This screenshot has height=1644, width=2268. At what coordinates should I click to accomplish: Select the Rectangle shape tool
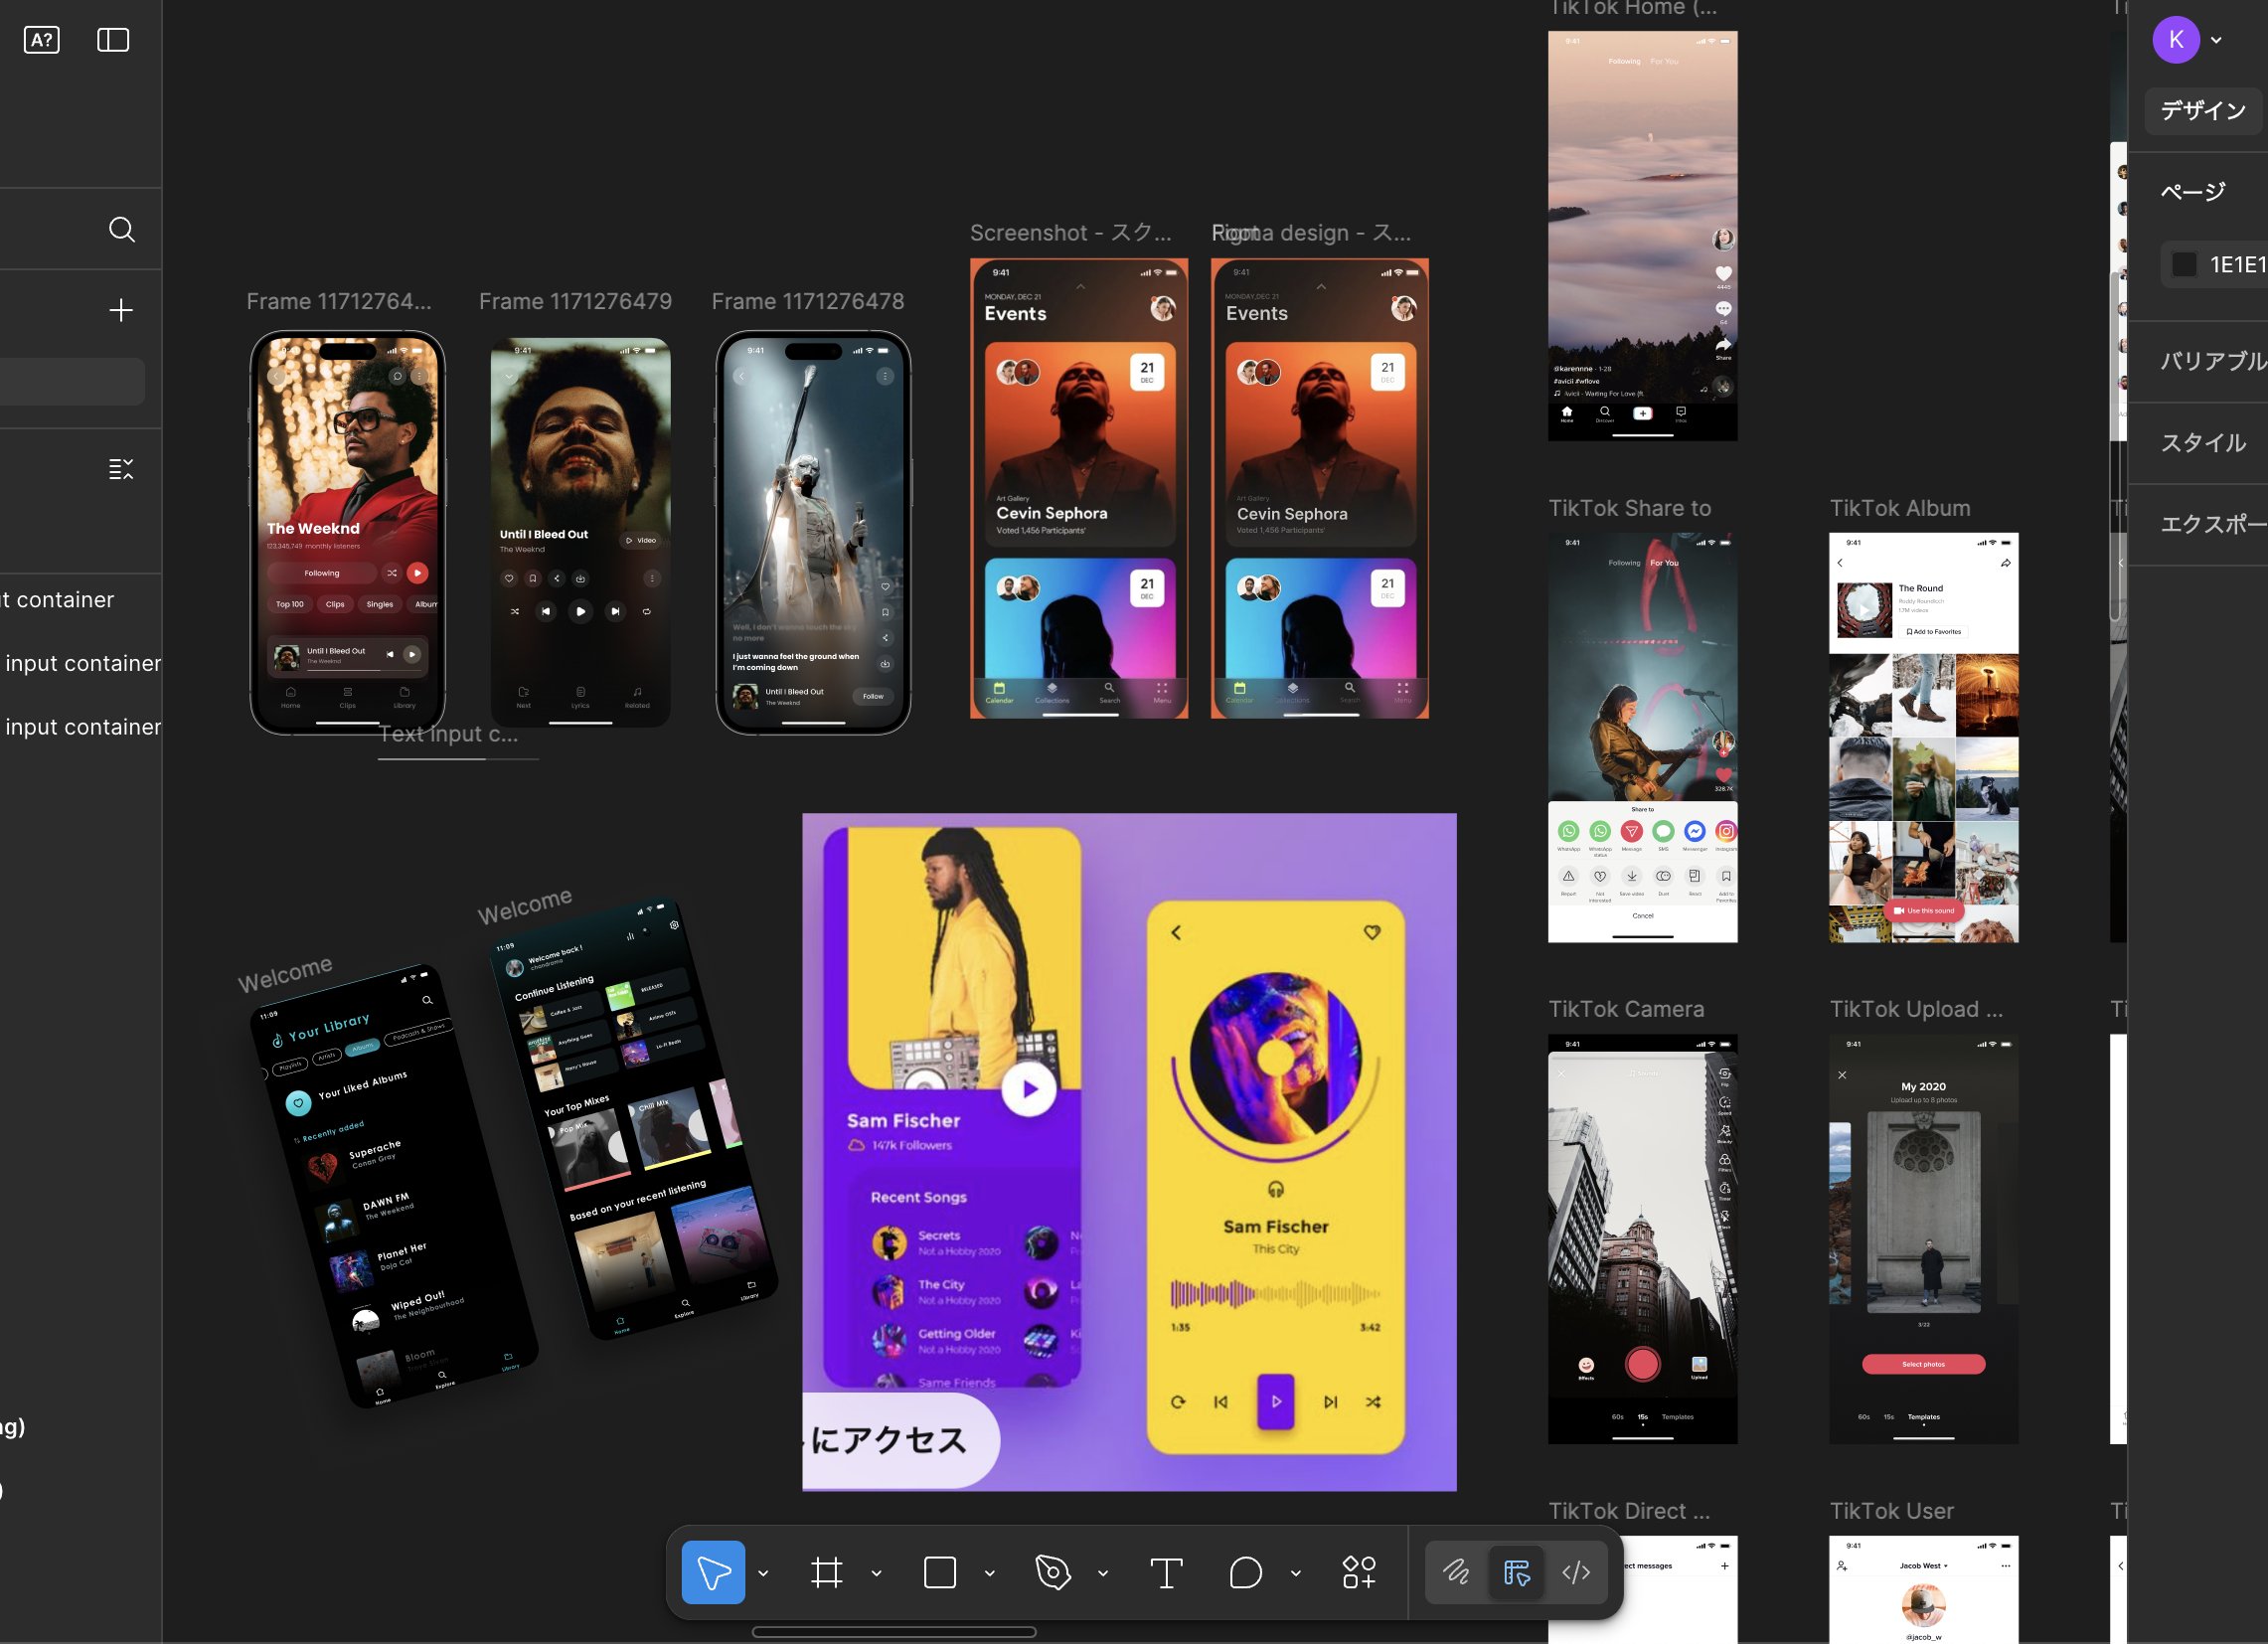939,1572
